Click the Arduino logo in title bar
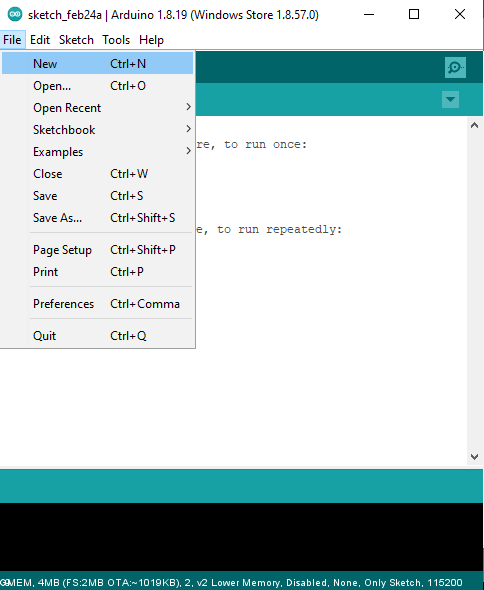The image size is (484, 590). (15, 14)
